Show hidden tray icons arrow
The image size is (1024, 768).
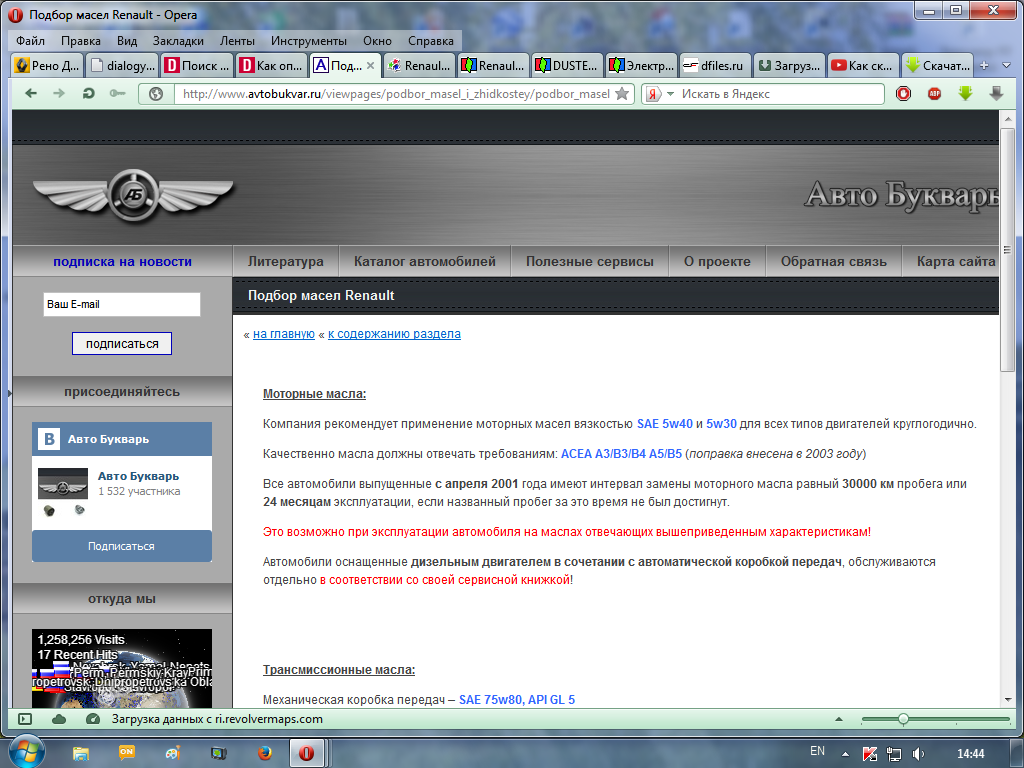845,754
